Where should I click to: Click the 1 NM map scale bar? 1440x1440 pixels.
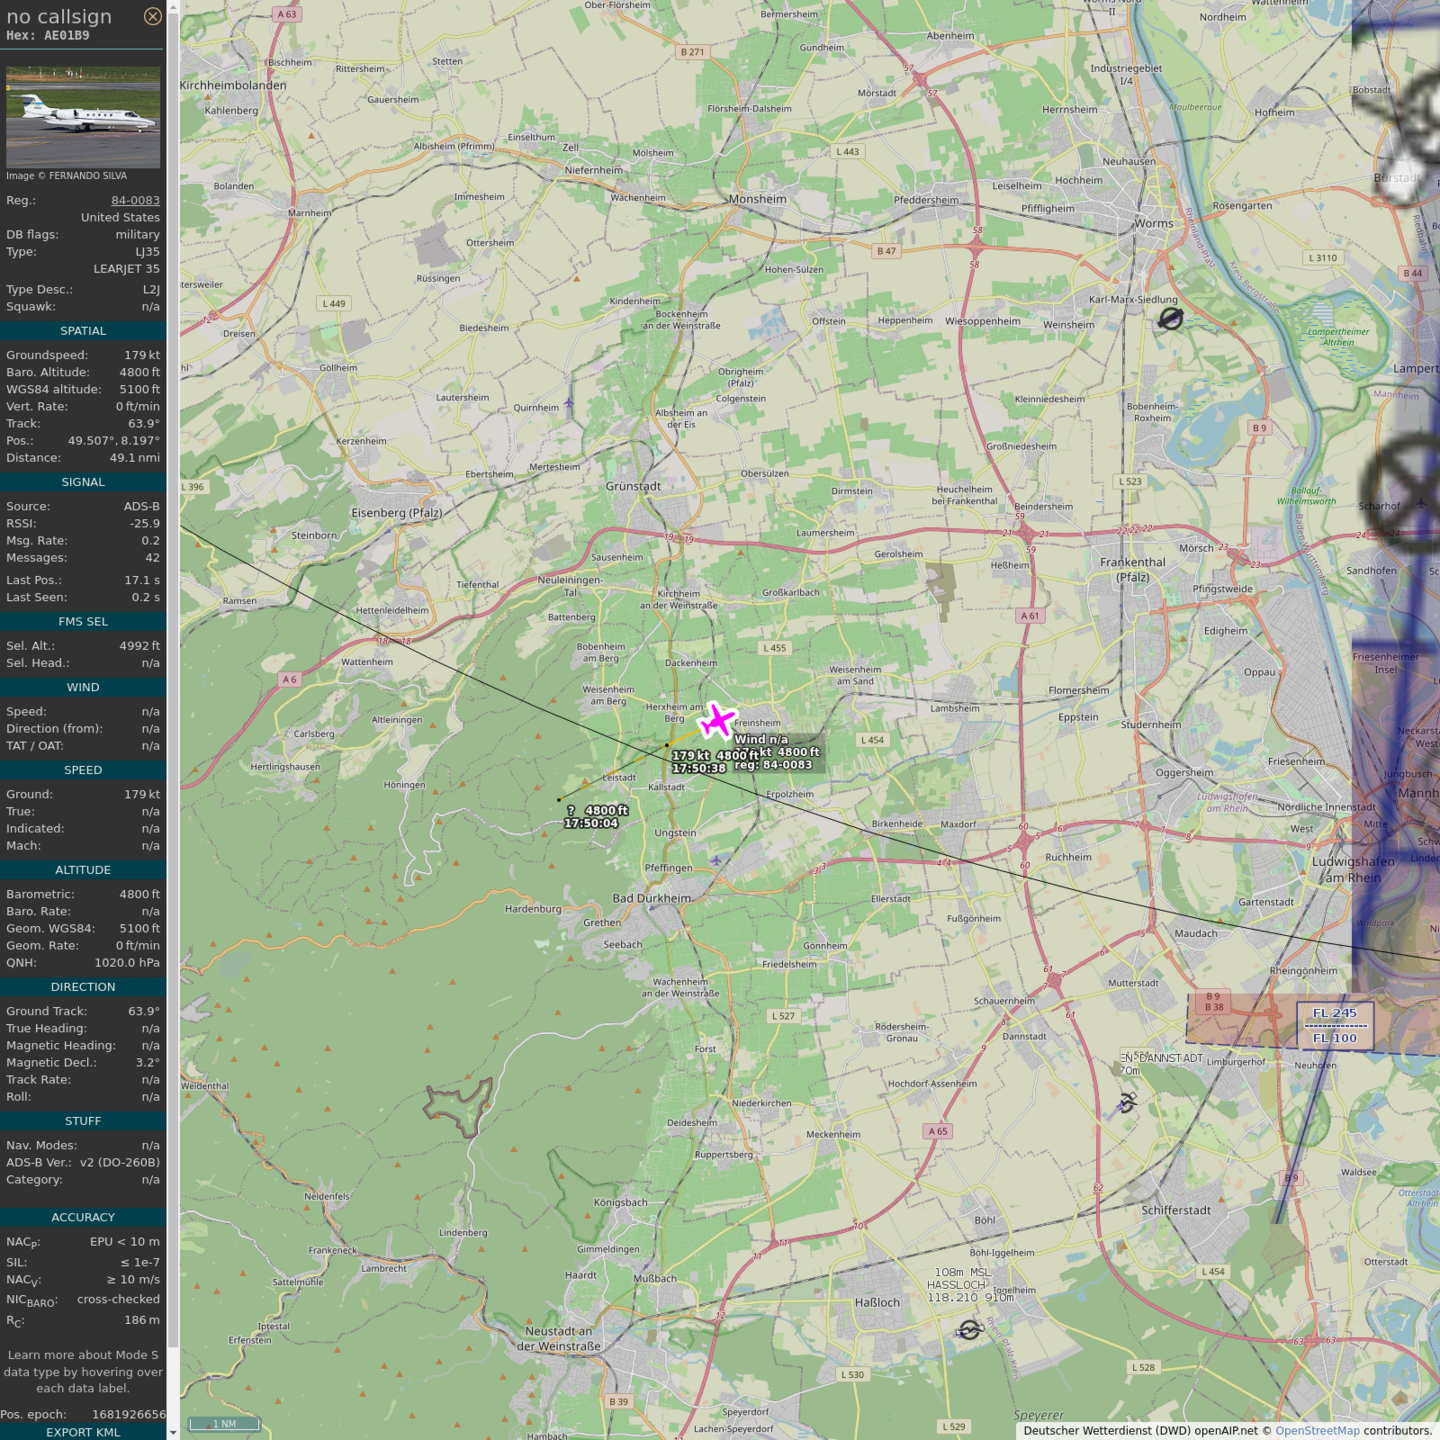224,1424
